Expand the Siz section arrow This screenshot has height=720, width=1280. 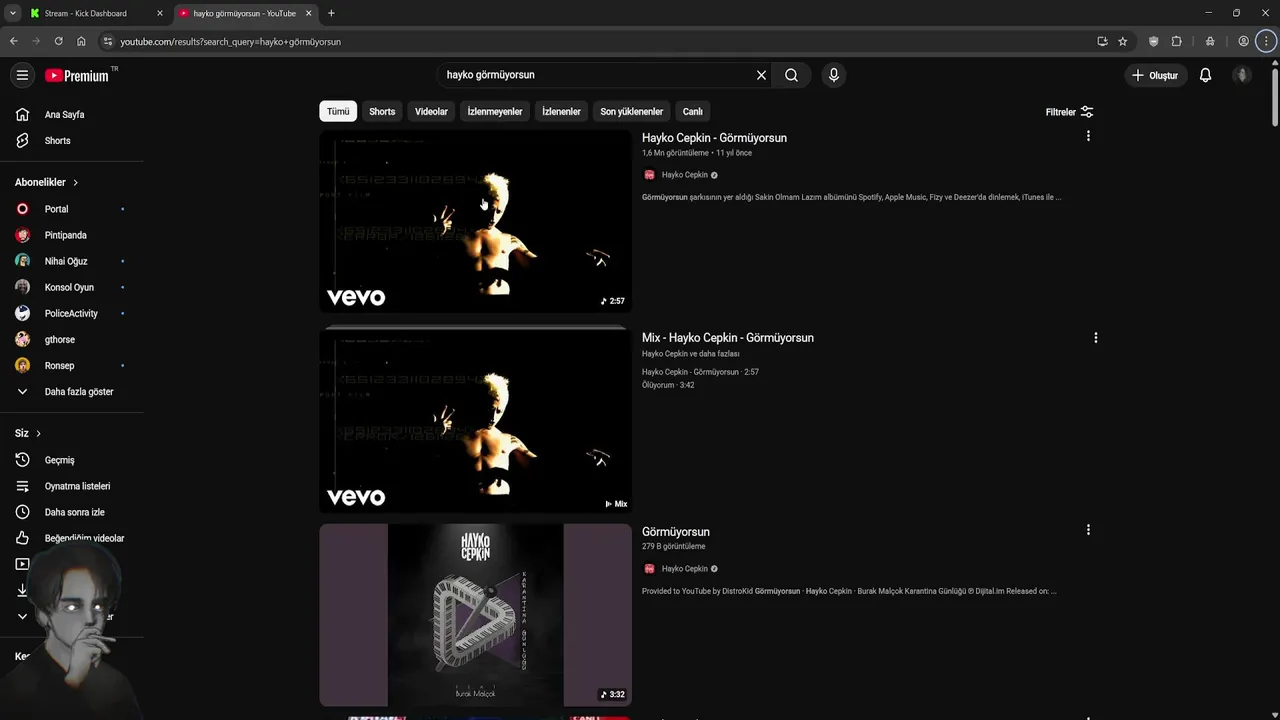pyautogui.click(x=38, y=433)
